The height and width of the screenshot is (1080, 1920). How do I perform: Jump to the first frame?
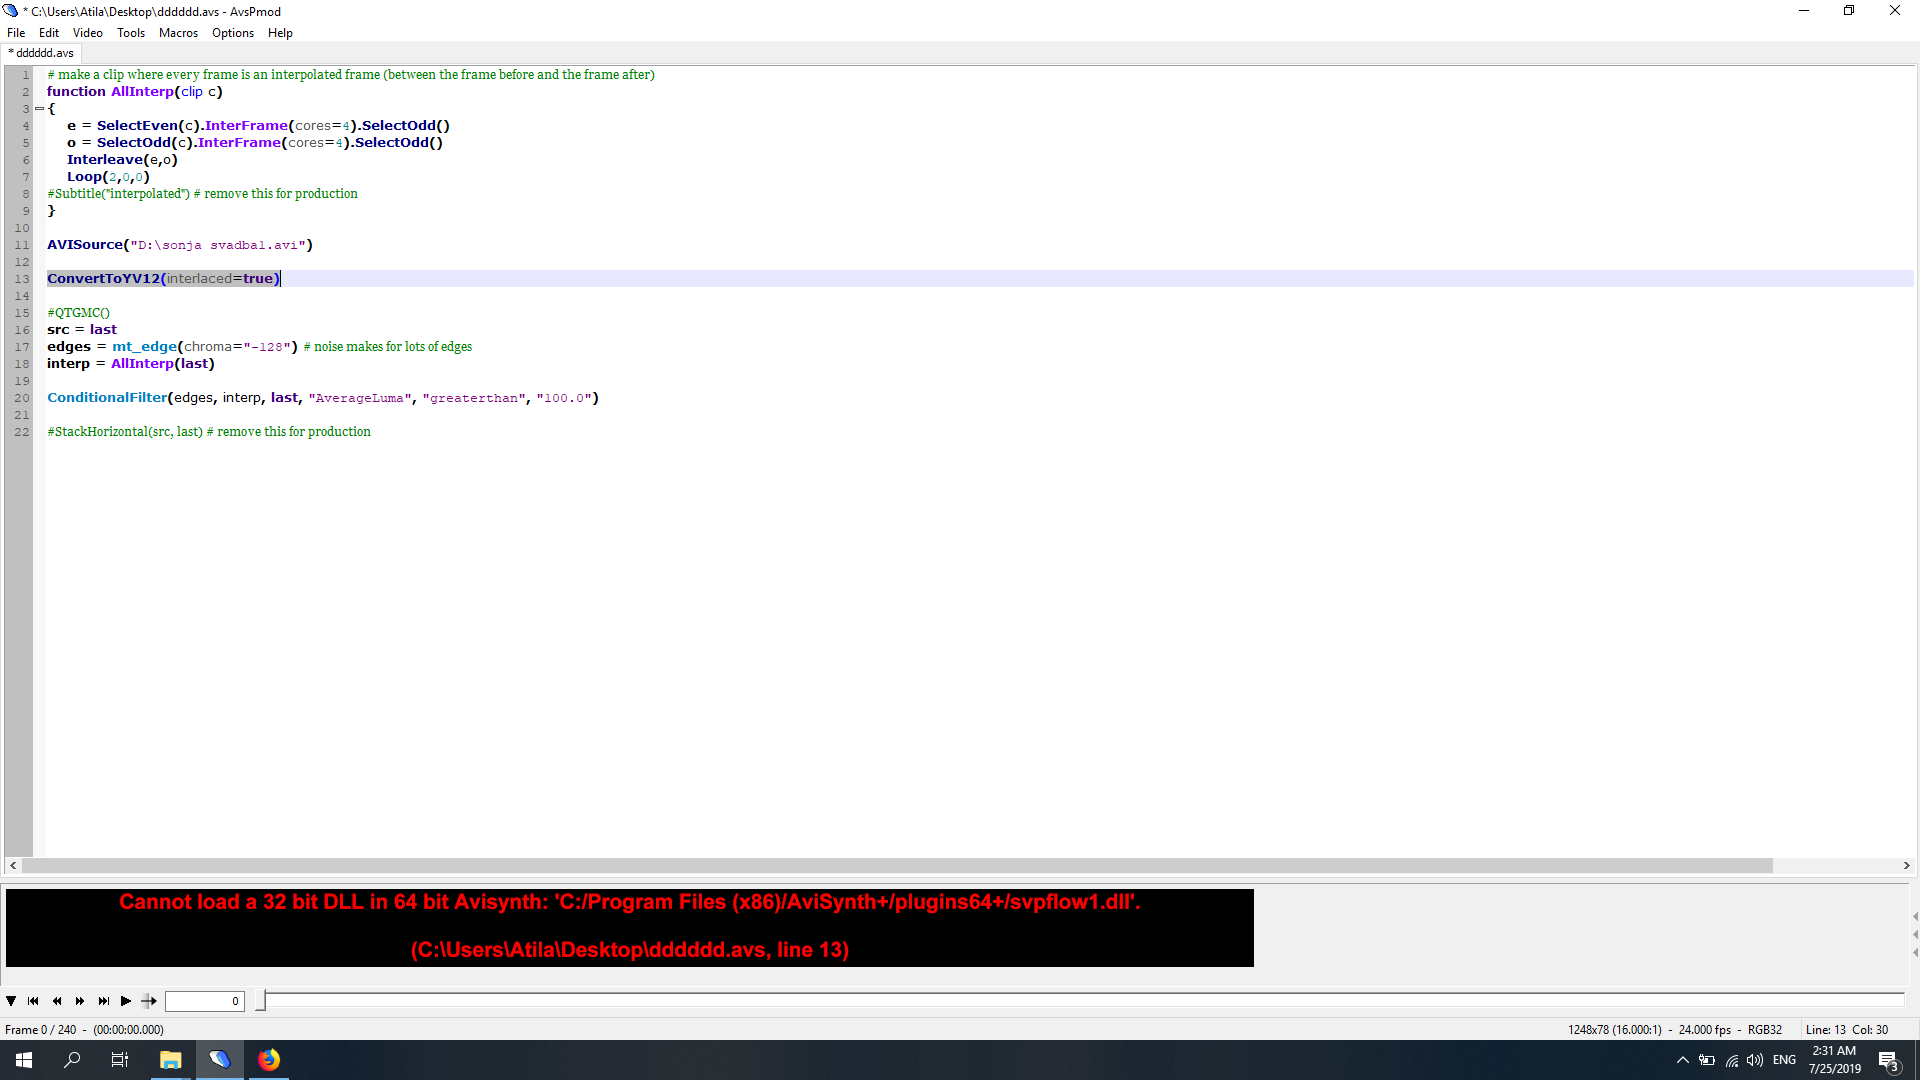click(33, 1001)
